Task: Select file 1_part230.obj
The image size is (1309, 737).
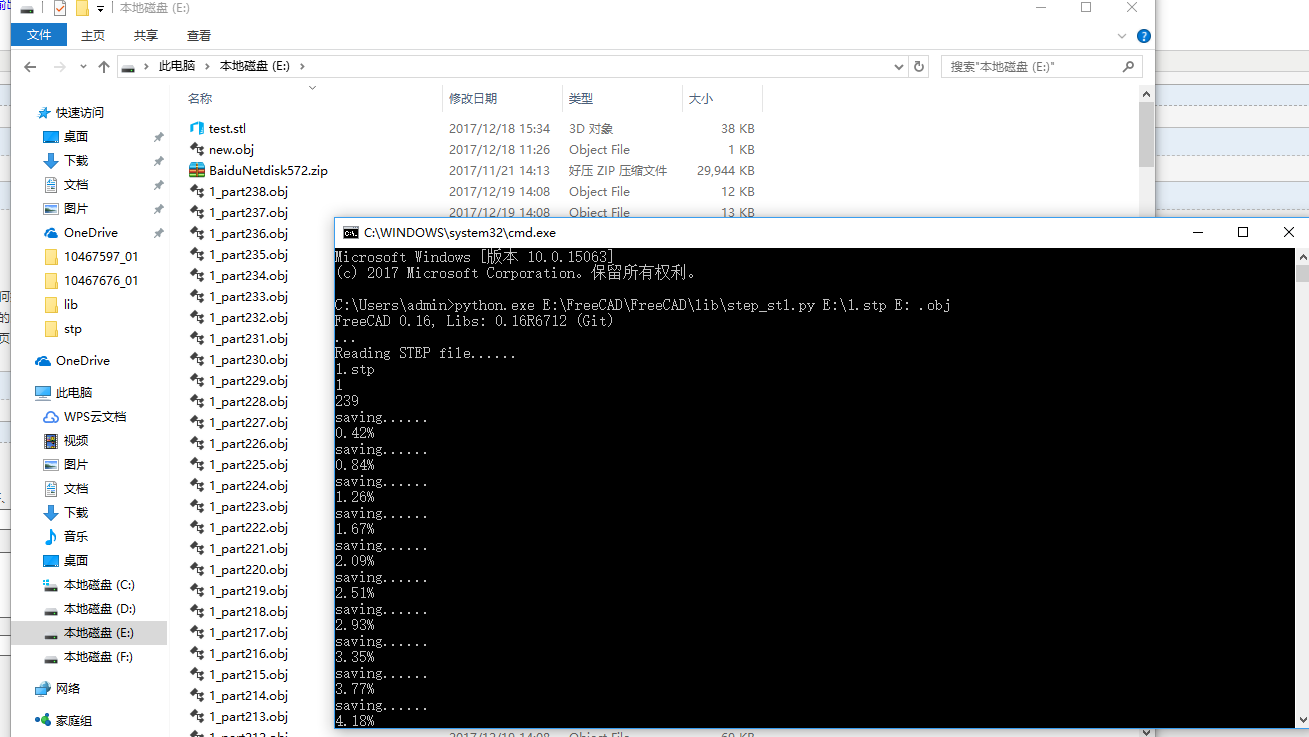Action: pyautogui.click(x=248, y=359)
